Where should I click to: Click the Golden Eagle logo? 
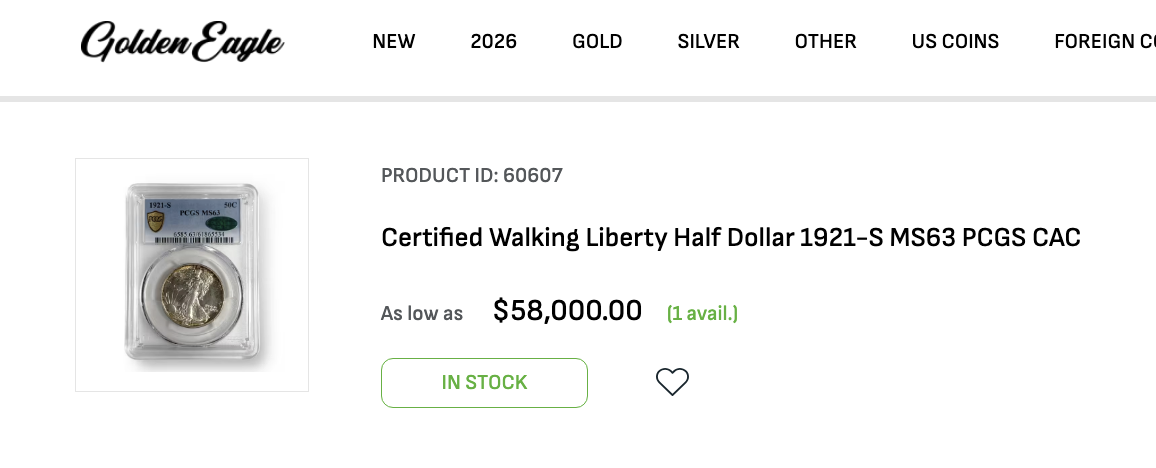click(181, 41)
